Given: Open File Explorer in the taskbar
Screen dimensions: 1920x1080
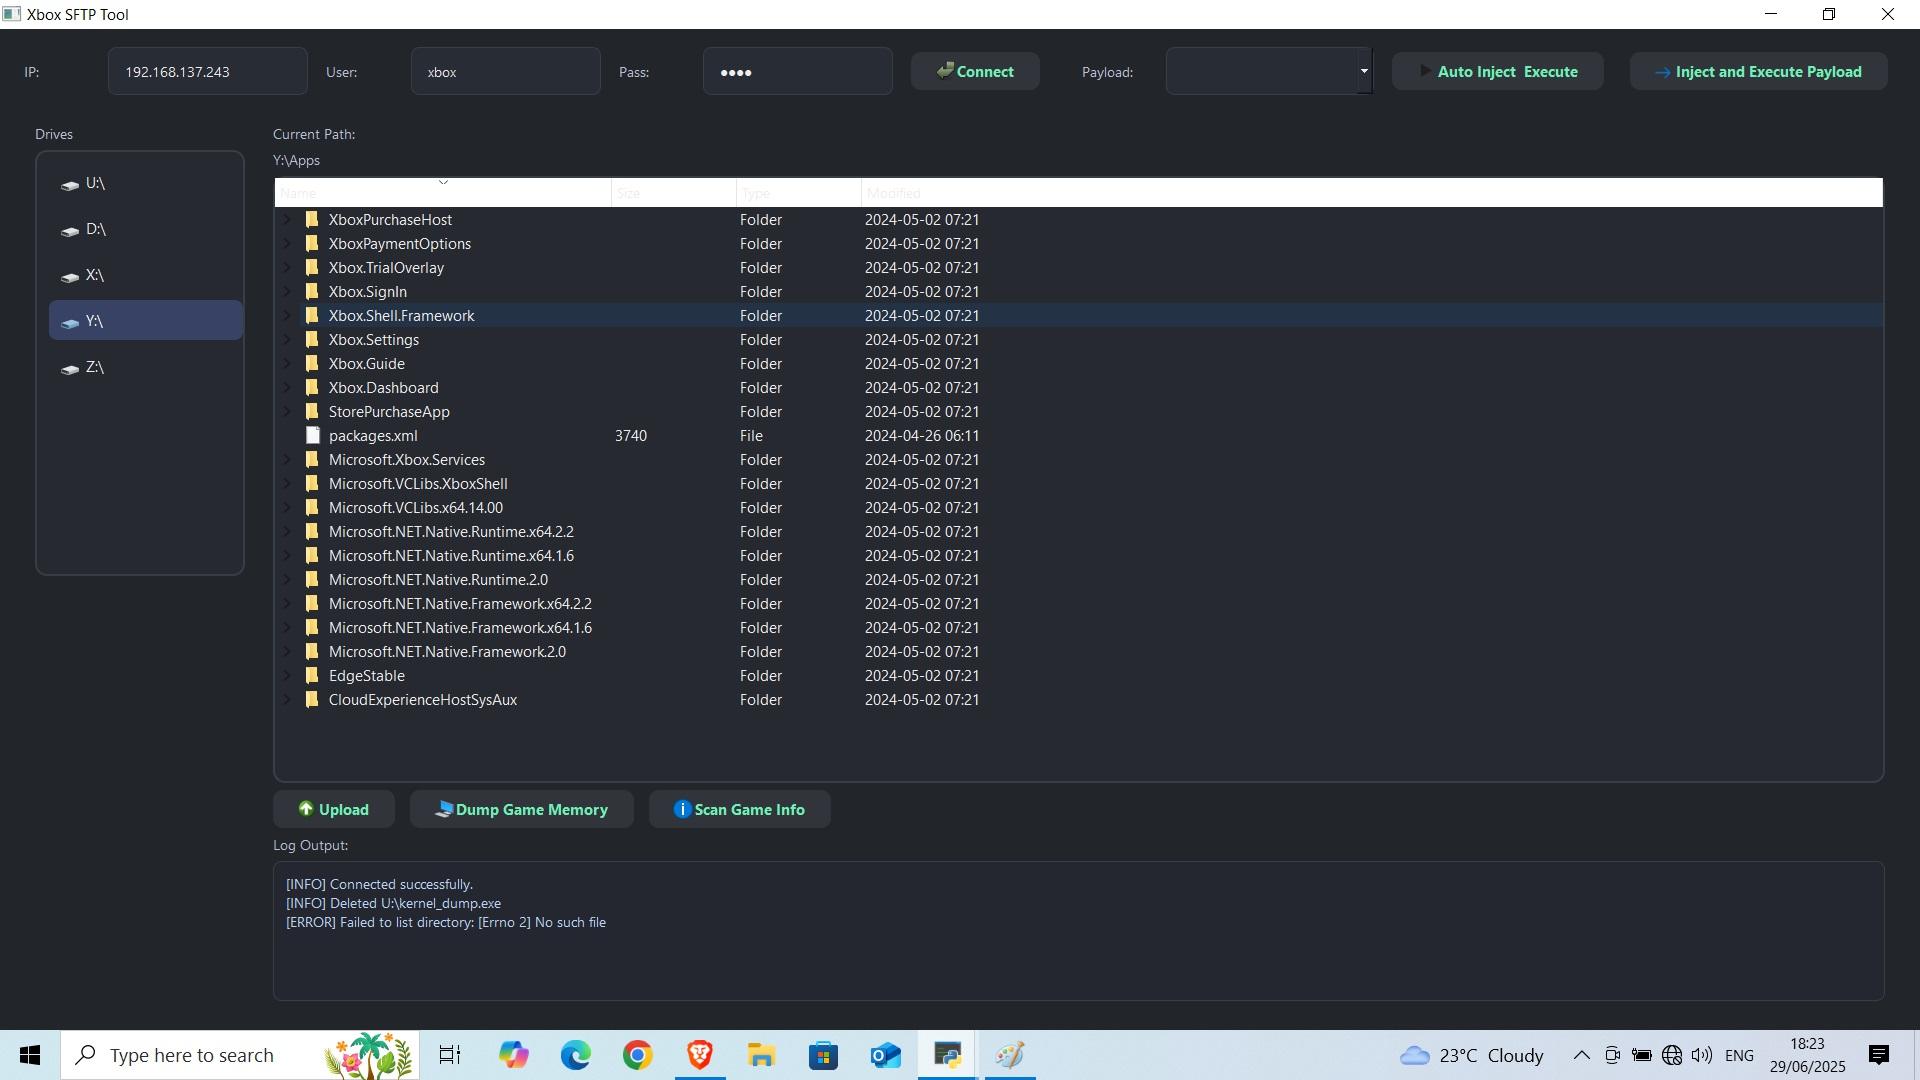Looking at the screenshot, I should click(761, 1055).
